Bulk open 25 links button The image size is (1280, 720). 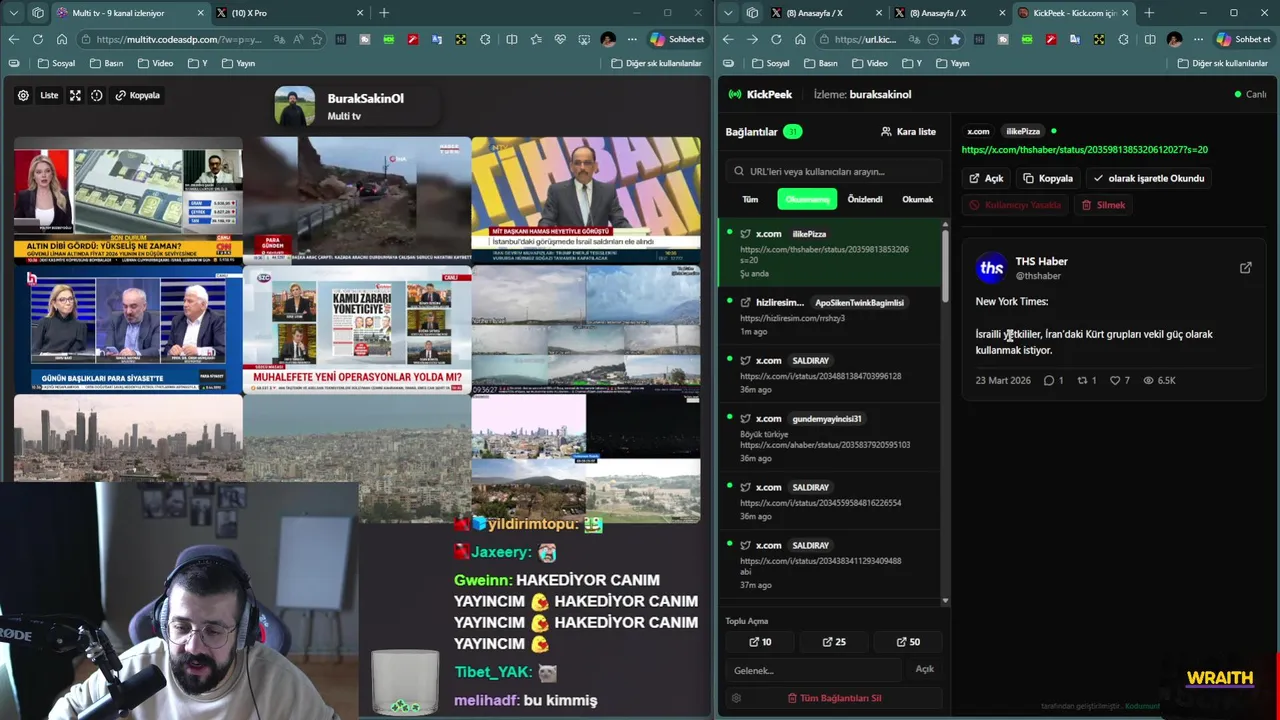point(834,642)
